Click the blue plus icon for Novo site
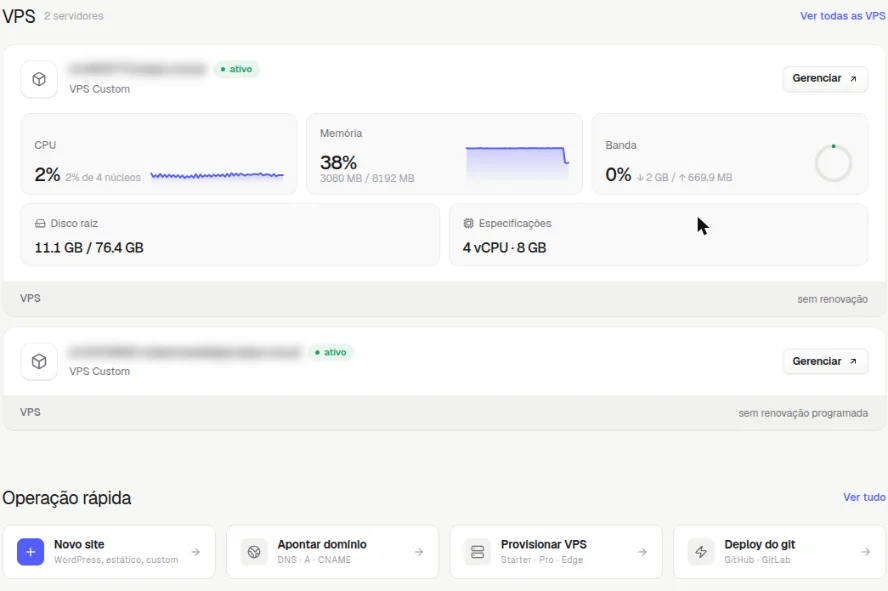888x591 pixels. coord(31,552)
